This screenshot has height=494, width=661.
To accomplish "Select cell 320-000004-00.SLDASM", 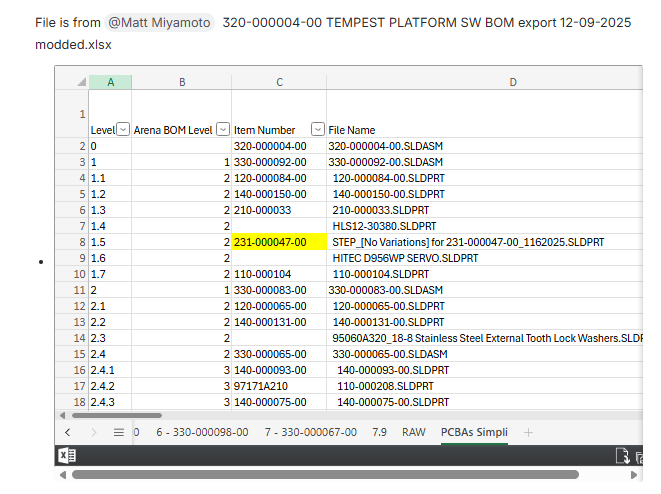I will tap(485, 146).
